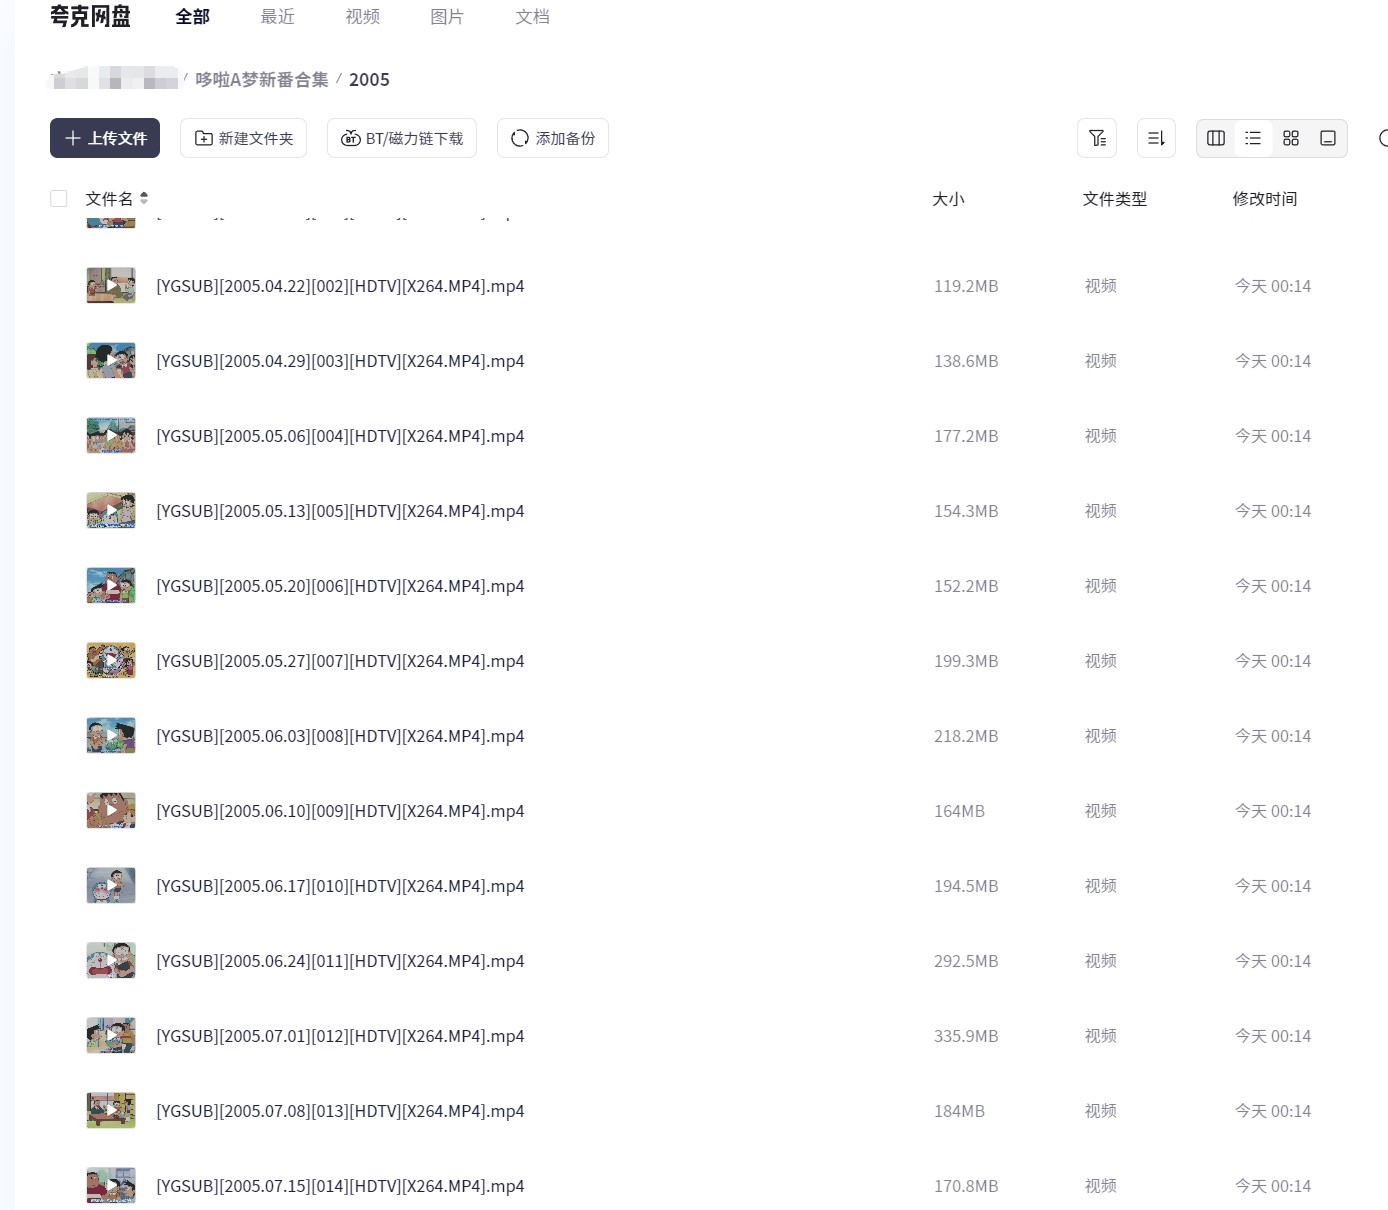Click the 大小 column header
This screenshot has height=1210, width=1388.
[948, 199]
